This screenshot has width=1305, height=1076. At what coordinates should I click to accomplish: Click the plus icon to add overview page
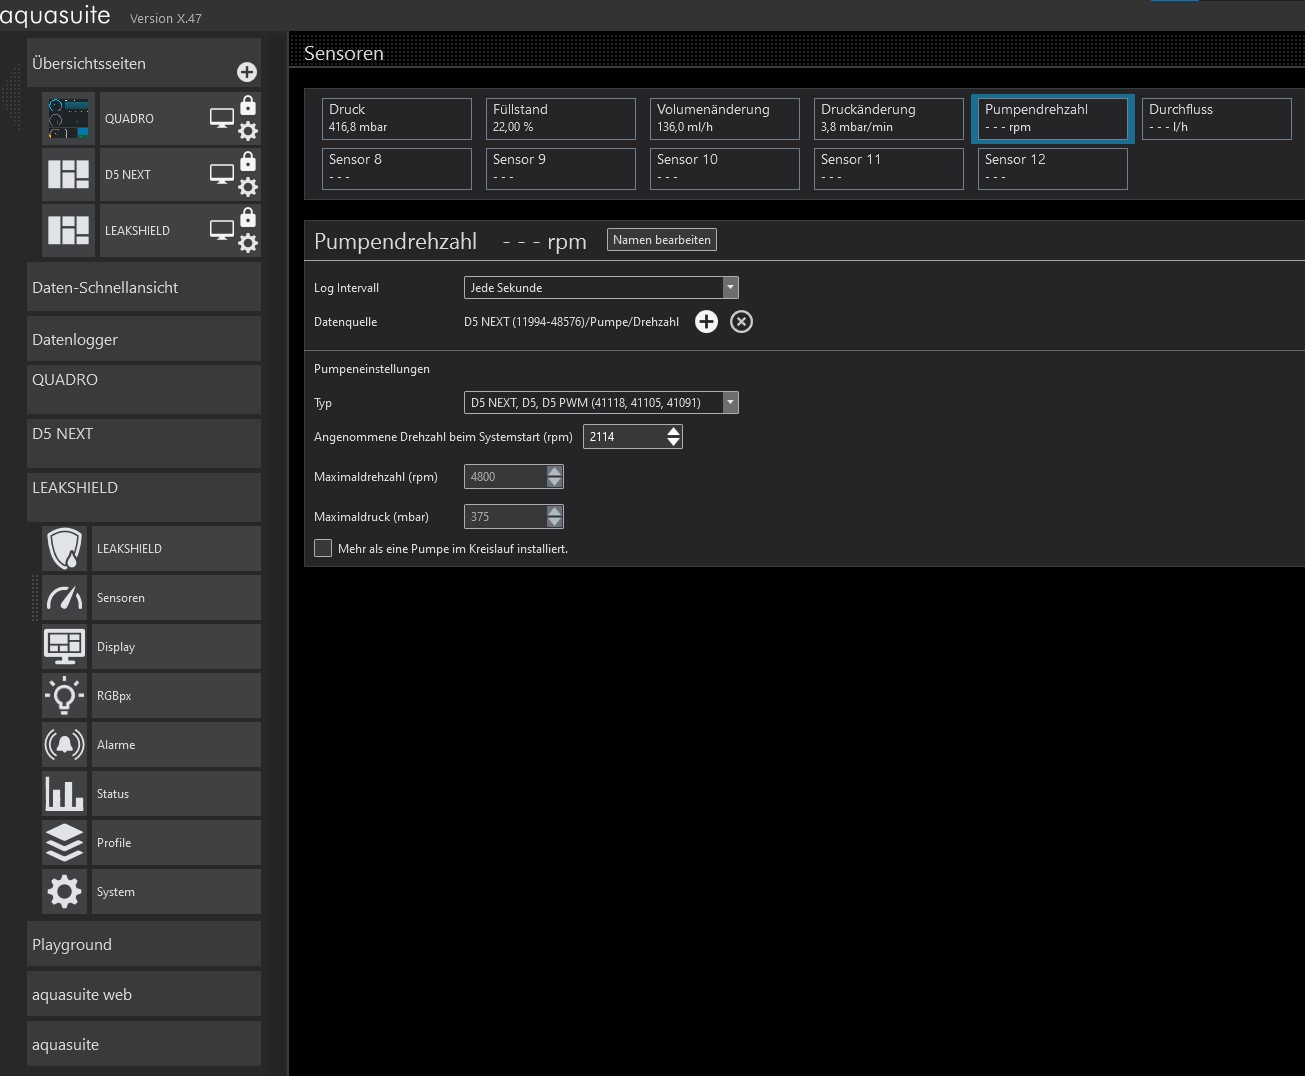pos(246,72)
